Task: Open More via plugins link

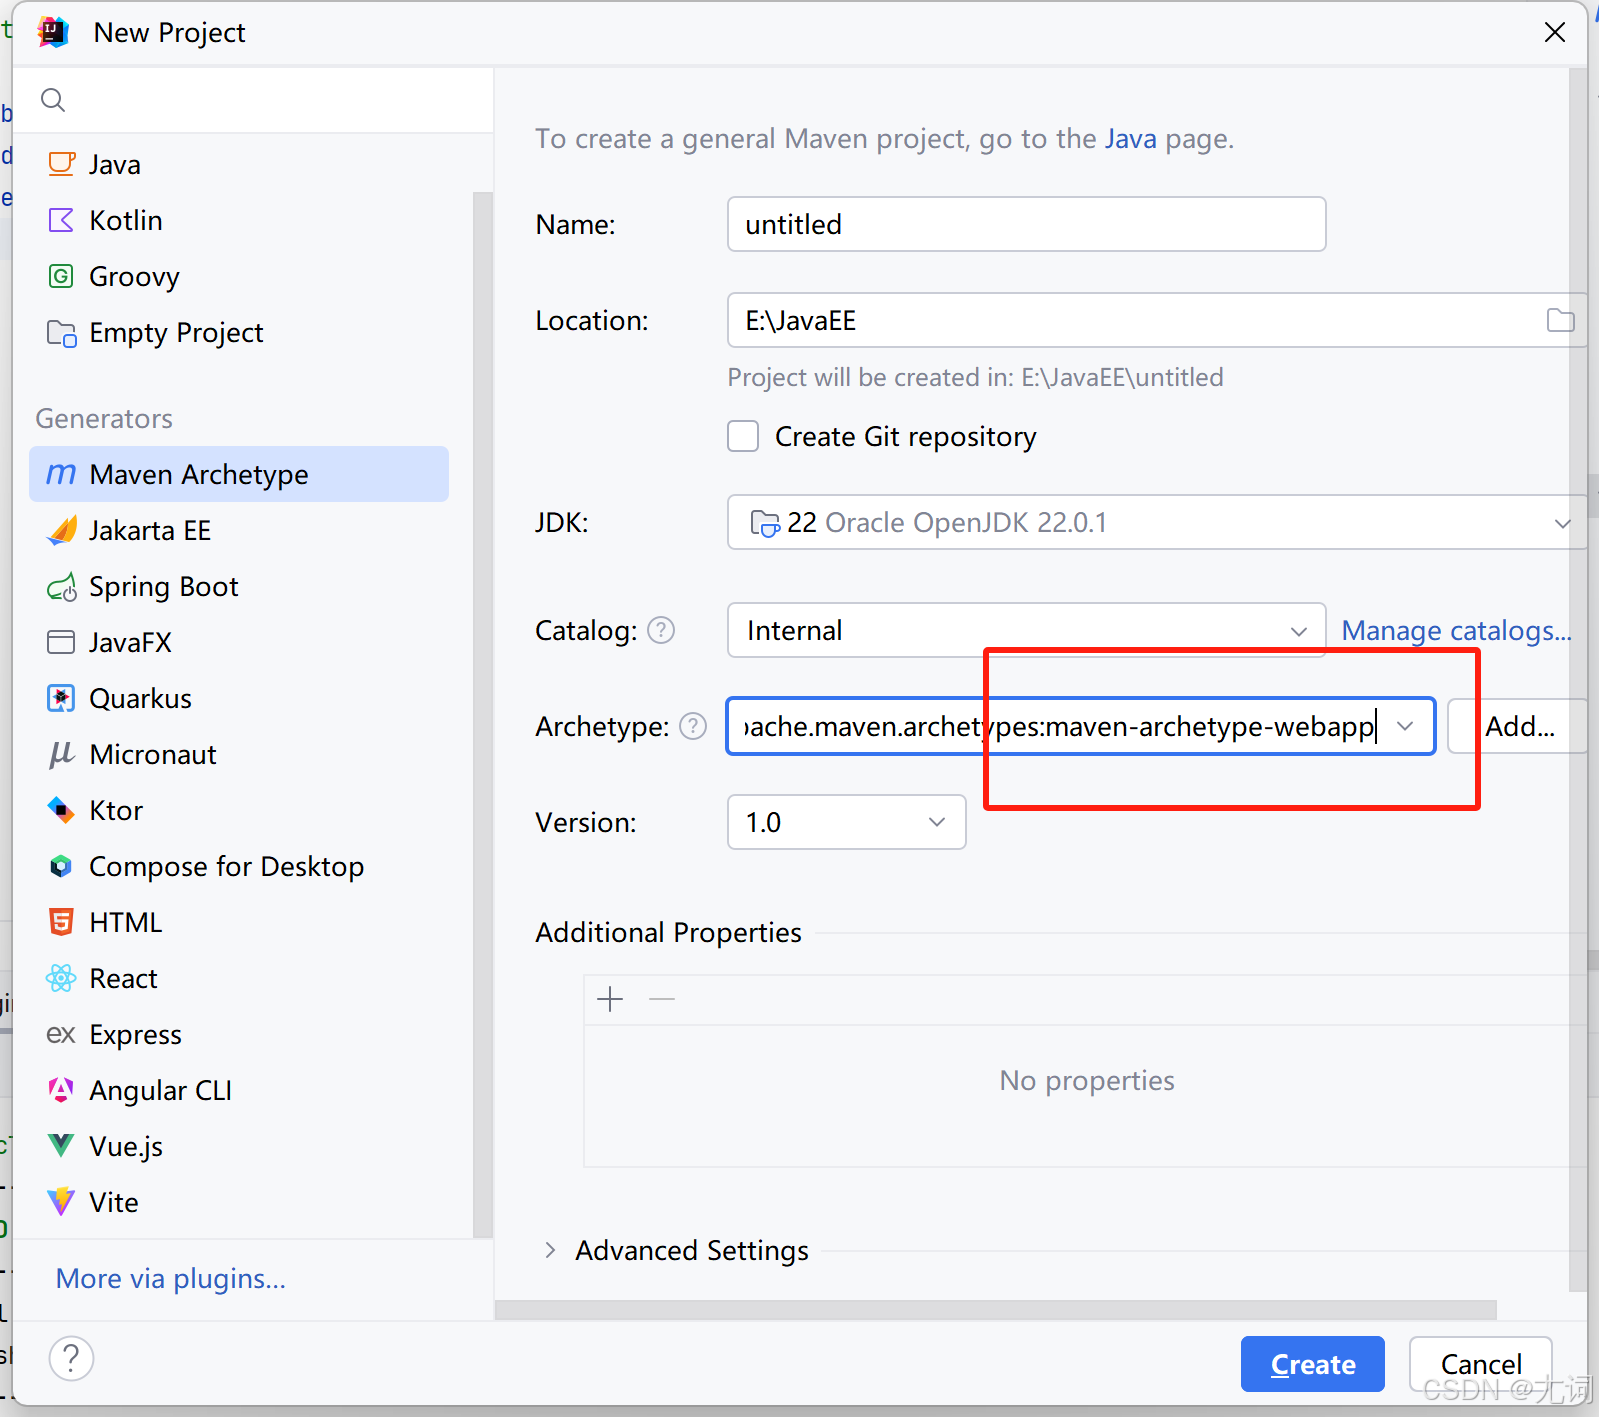Action: (170, 1278)
